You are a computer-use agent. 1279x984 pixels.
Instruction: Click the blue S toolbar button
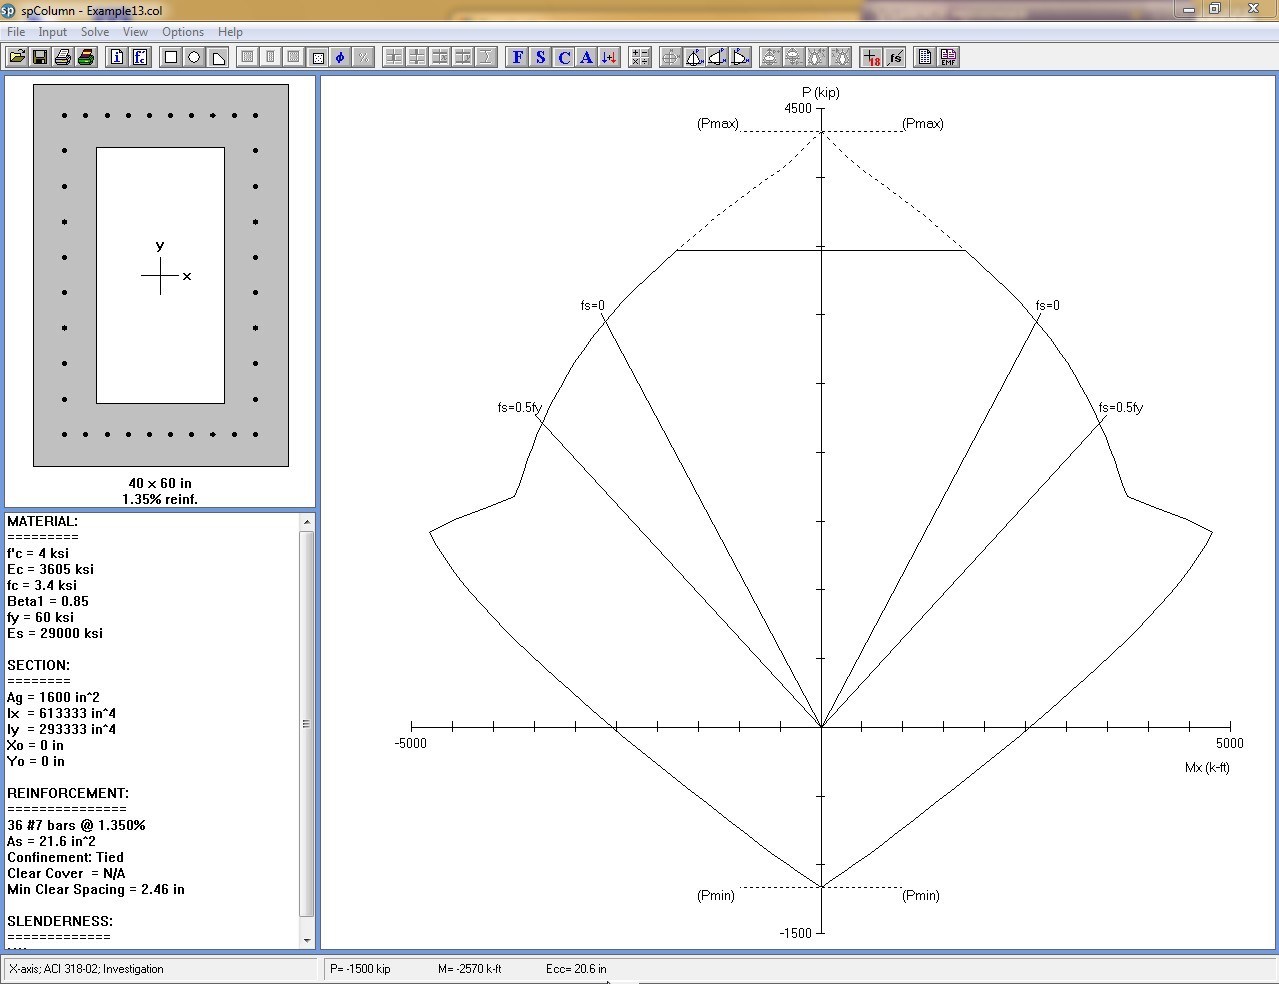pyautogui.click(x=540, y=57)
